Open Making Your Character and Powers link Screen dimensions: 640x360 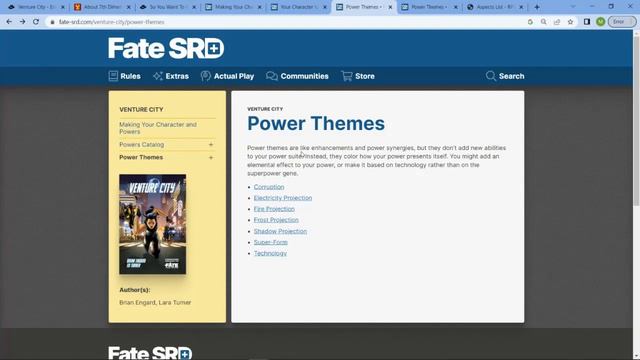coord(158,128)
